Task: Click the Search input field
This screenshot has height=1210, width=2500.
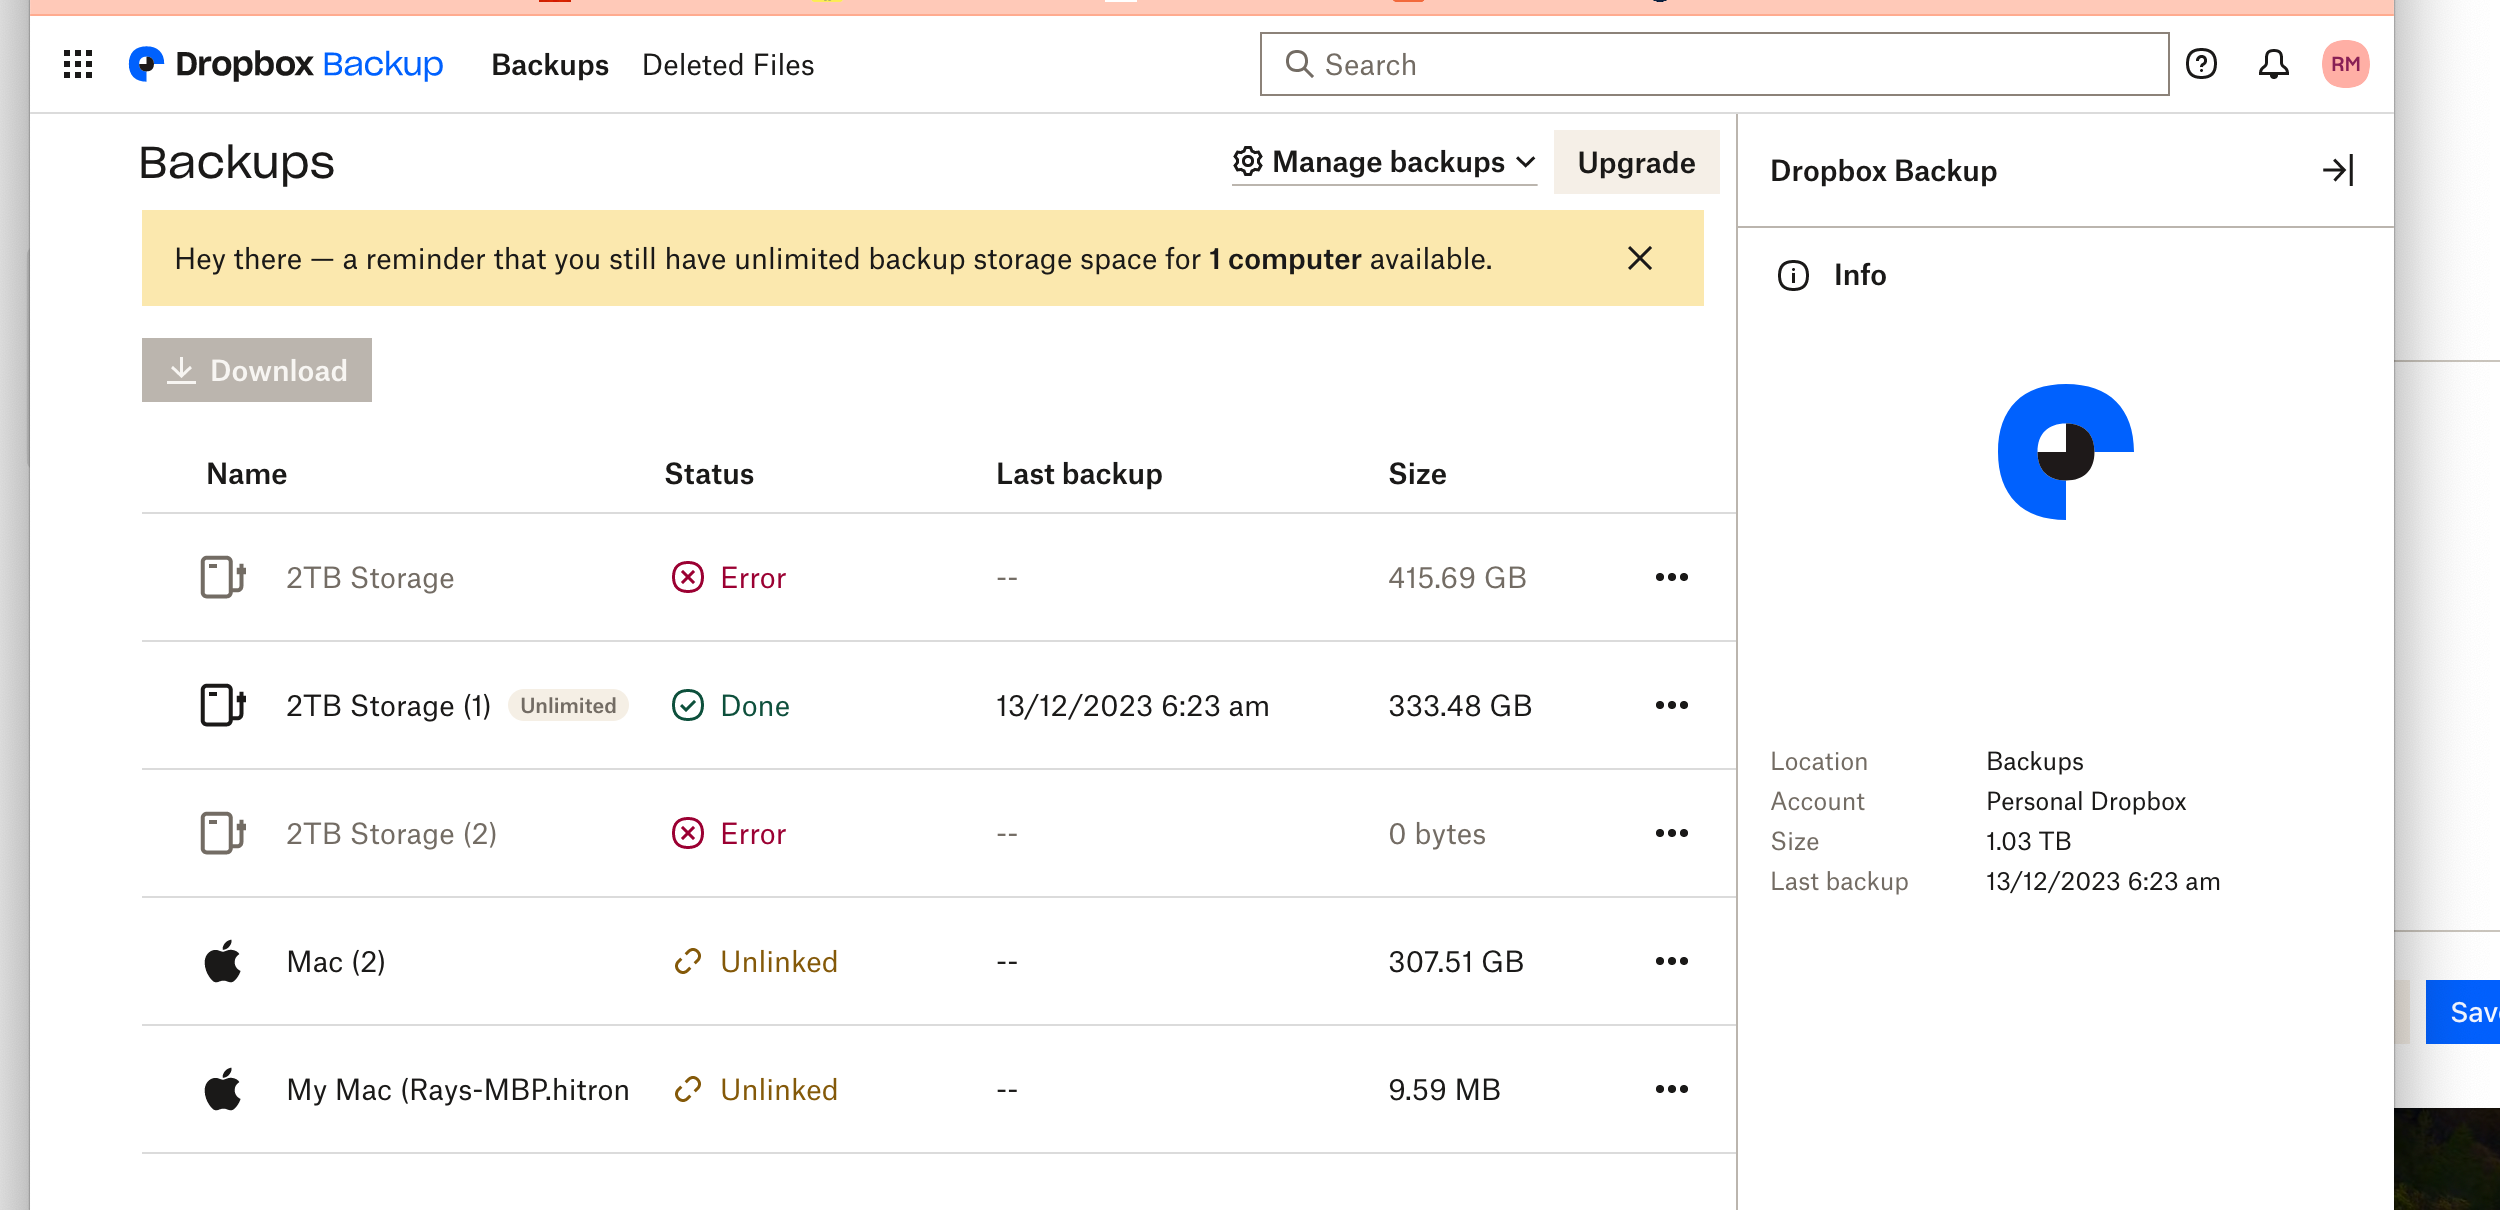Action: click(x=1714, y=65)
